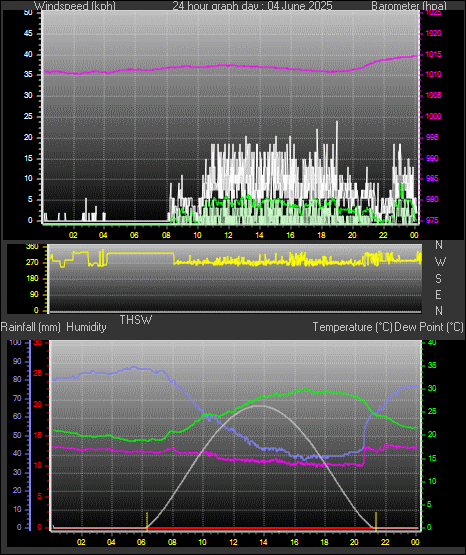The image size is (466, 555).
Task: Click the 100 humidity axis value
Action: (16, 342)
